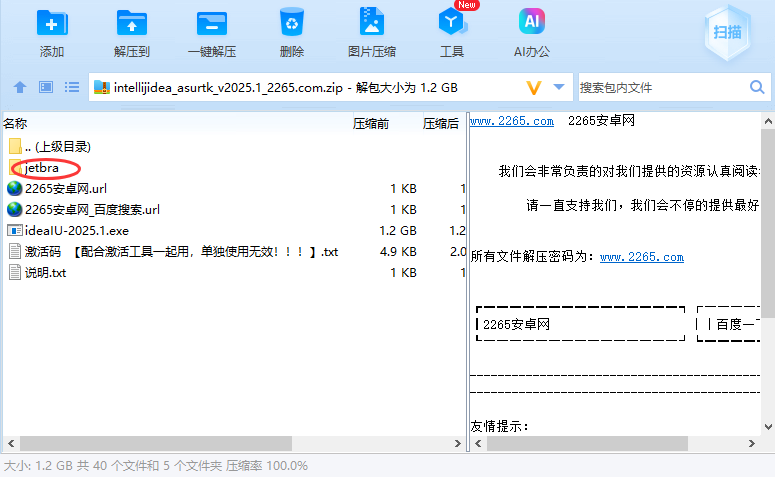Click the 一键解压 one-click extract icon
The width and height of the screenshot is (775, 477).
click(x=212, y=23)
